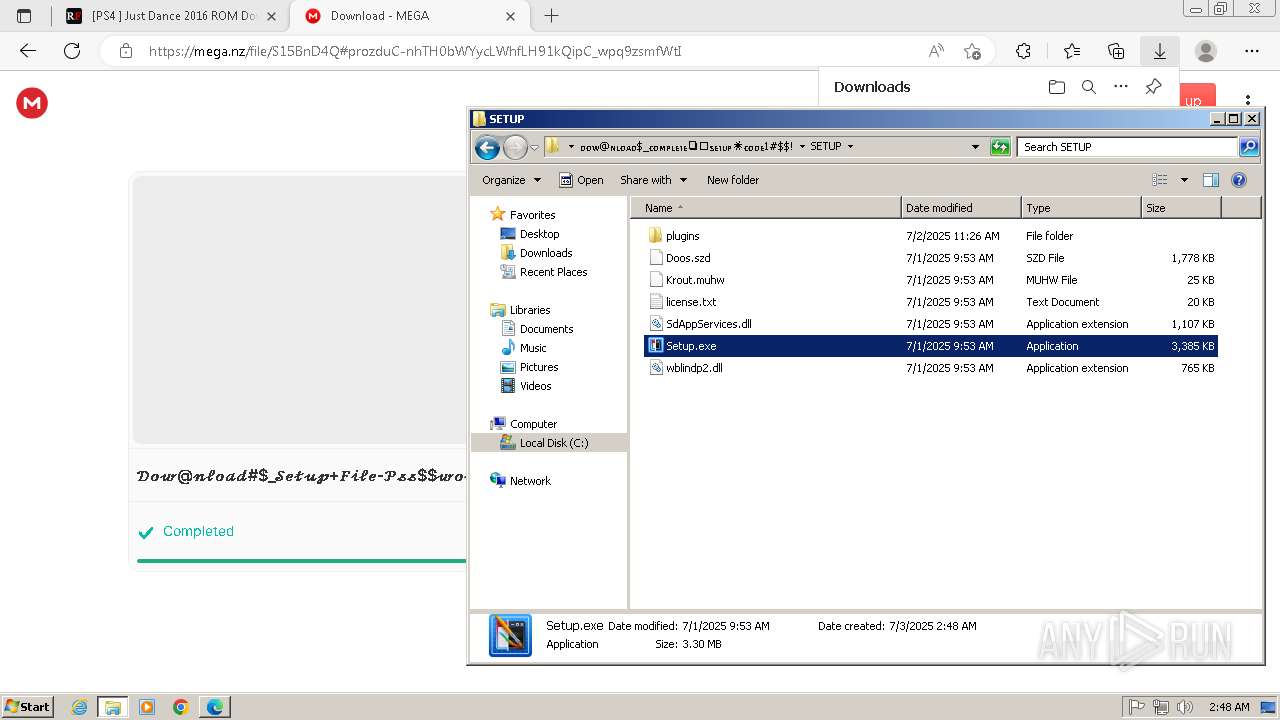
Task: Click the MEGA logo
Action: pyautogui.click(x=32, y=102)
